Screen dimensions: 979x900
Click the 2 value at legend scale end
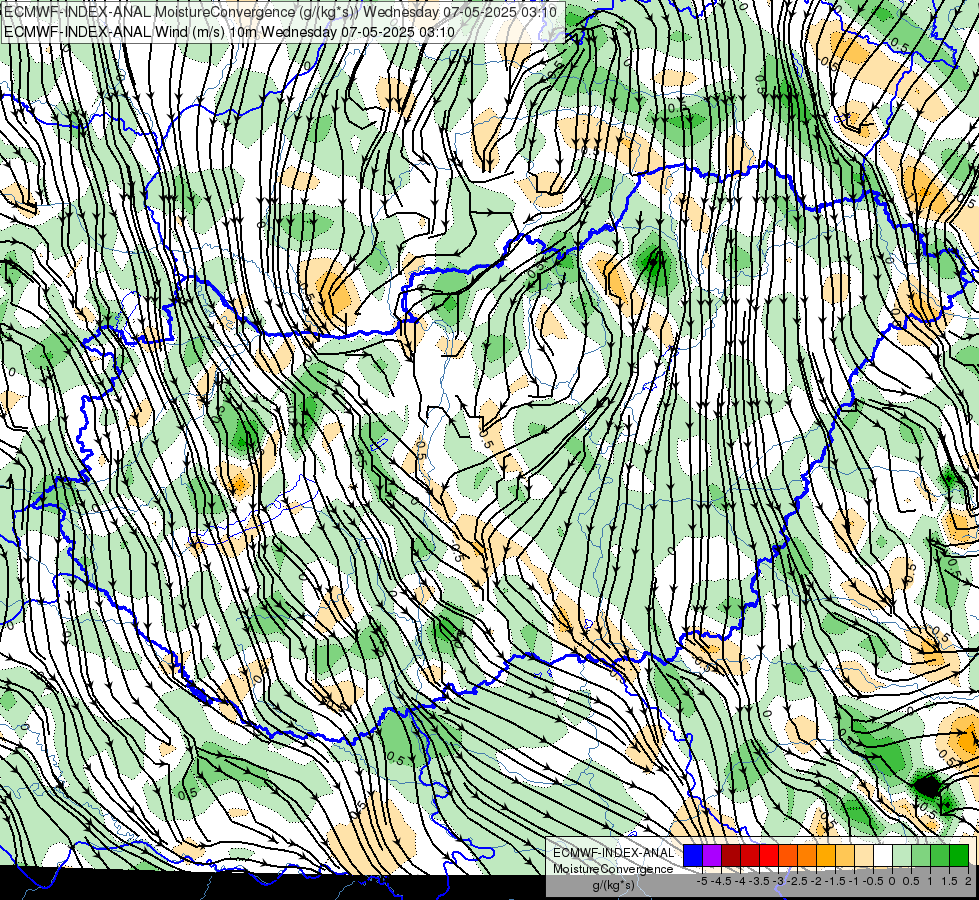click(968, 881)
